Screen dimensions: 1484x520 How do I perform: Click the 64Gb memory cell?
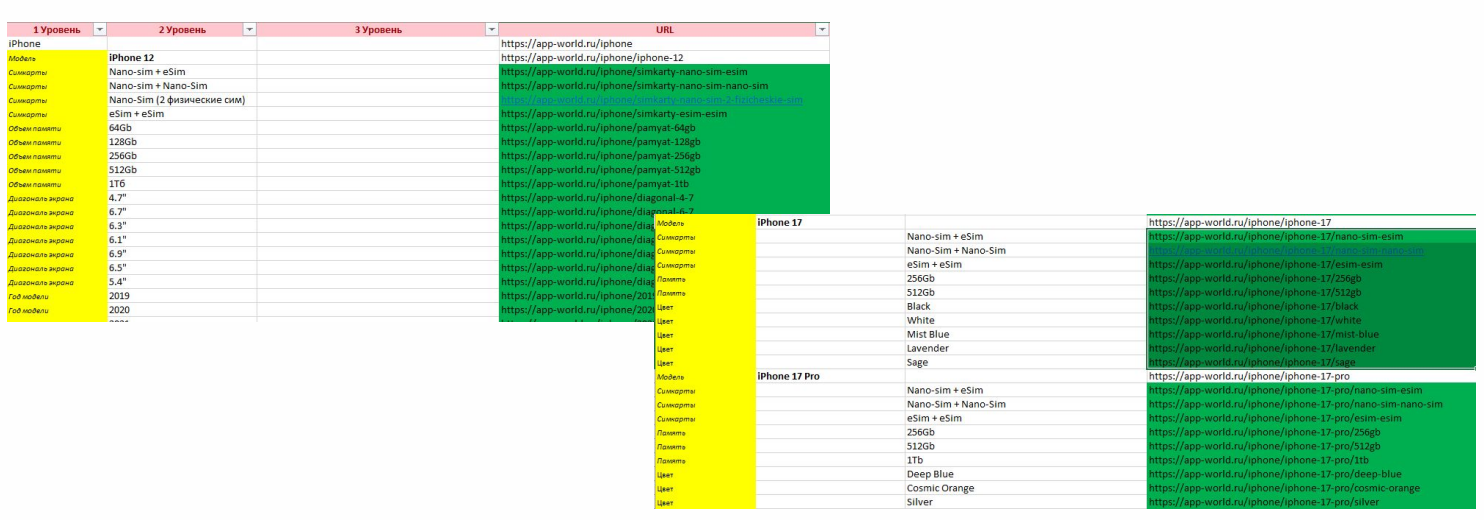pos(122,128)
